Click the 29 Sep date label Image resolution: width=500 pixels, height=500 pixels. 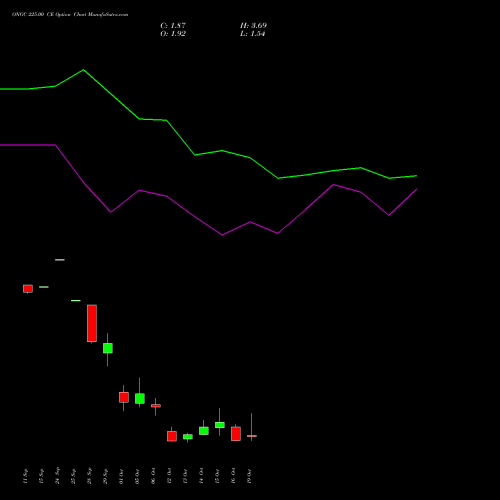105,476
